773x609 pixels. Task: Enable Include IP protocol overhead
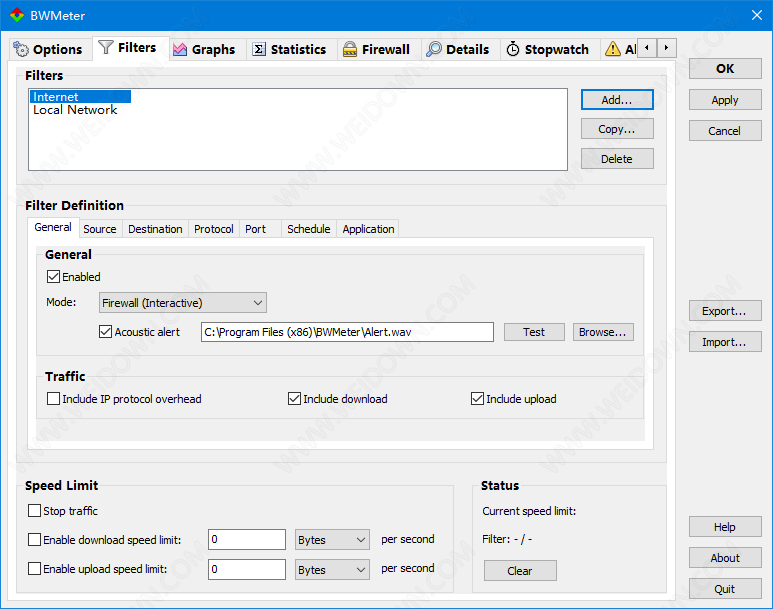pos(53,398)
